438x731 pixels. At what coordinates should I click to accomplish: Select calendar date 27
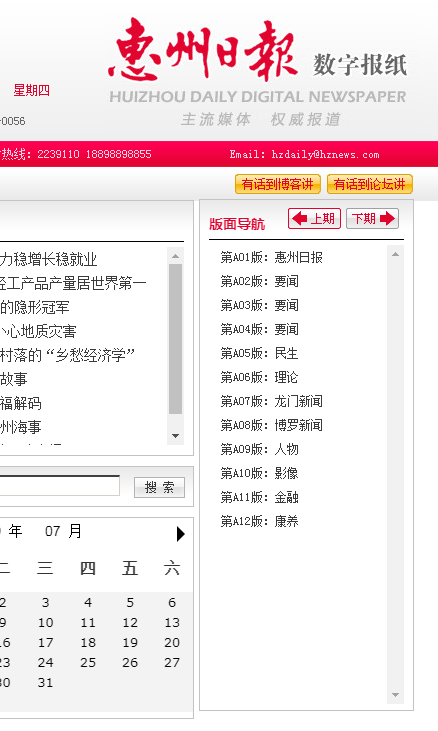coord(172,662)
